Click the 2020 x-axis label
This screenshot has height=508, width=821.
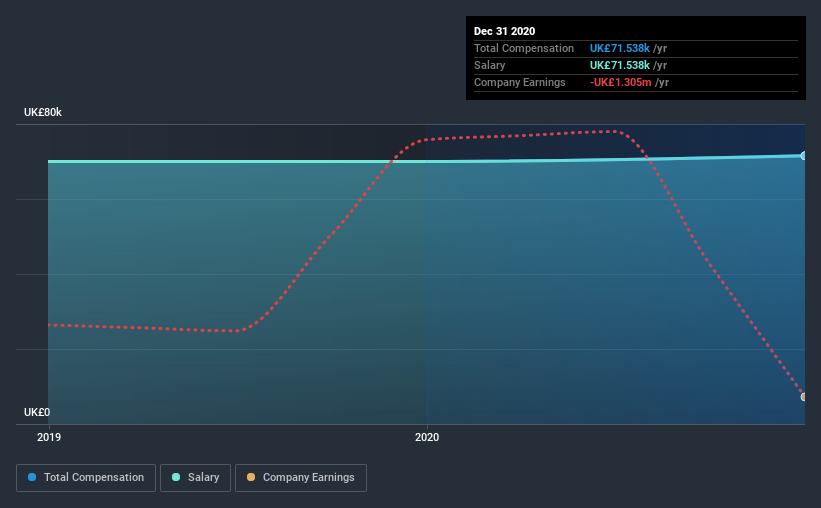[427, 437]
